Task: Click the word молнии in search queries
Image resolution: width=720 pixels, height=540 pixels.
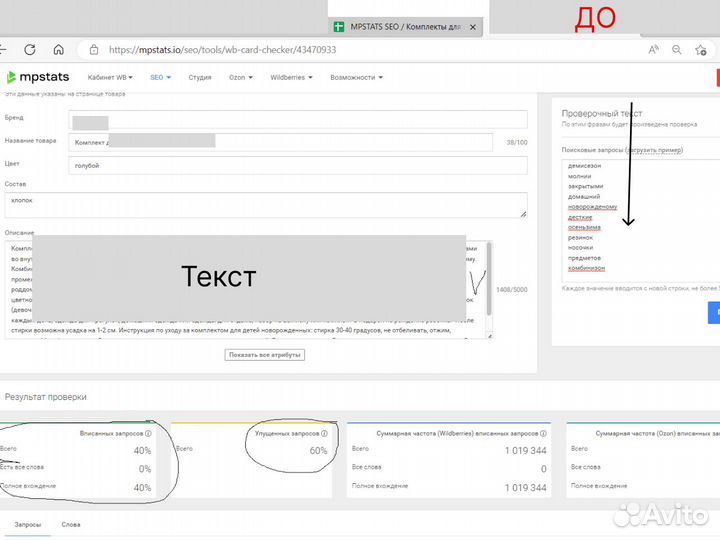Action: click(x=579, y=176)
